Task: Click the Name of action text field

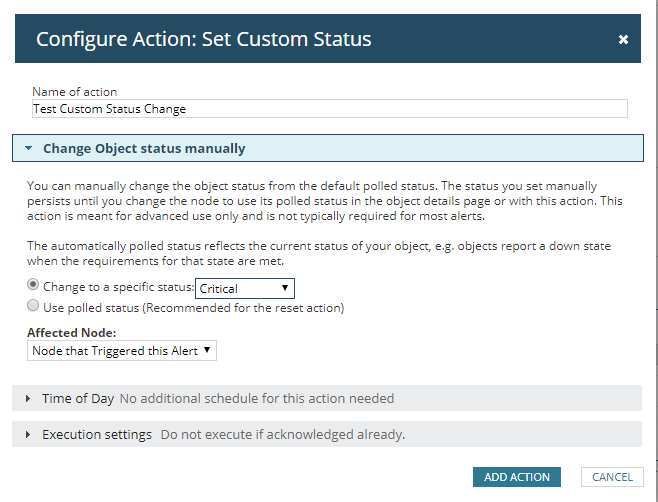Action: (329, 109)
